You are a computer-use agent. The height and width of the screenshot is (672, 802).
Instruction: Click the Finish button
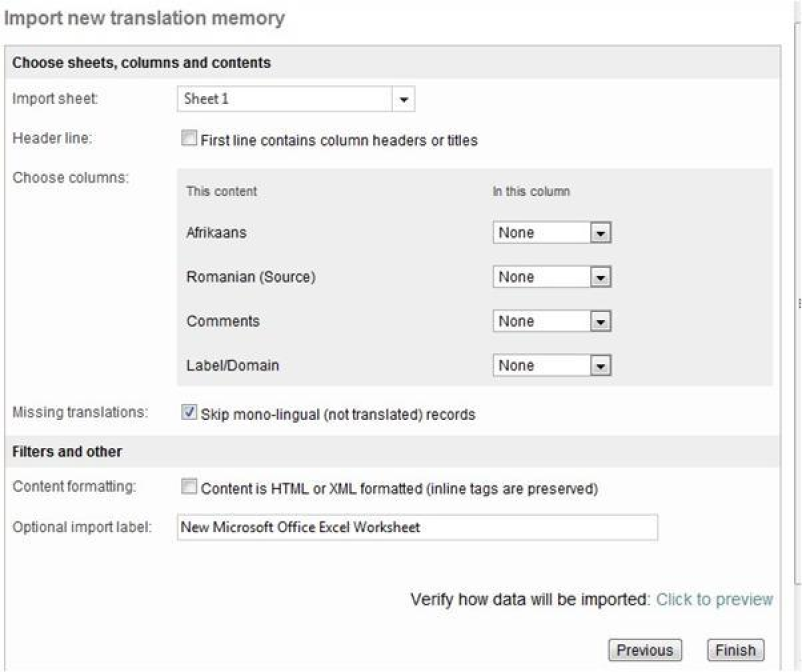click(735, 650)
